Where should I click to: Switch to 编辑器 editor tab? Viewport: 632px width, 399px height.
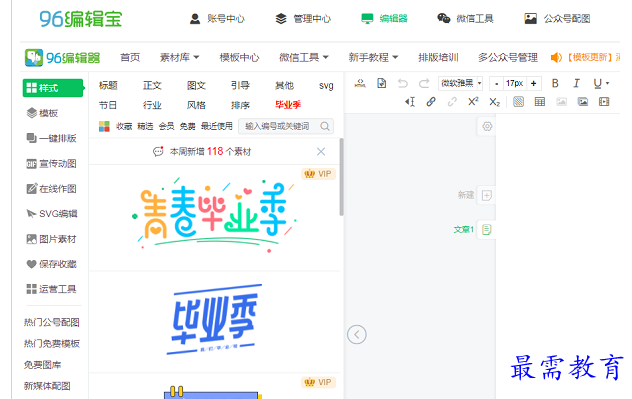pos(385,19)
